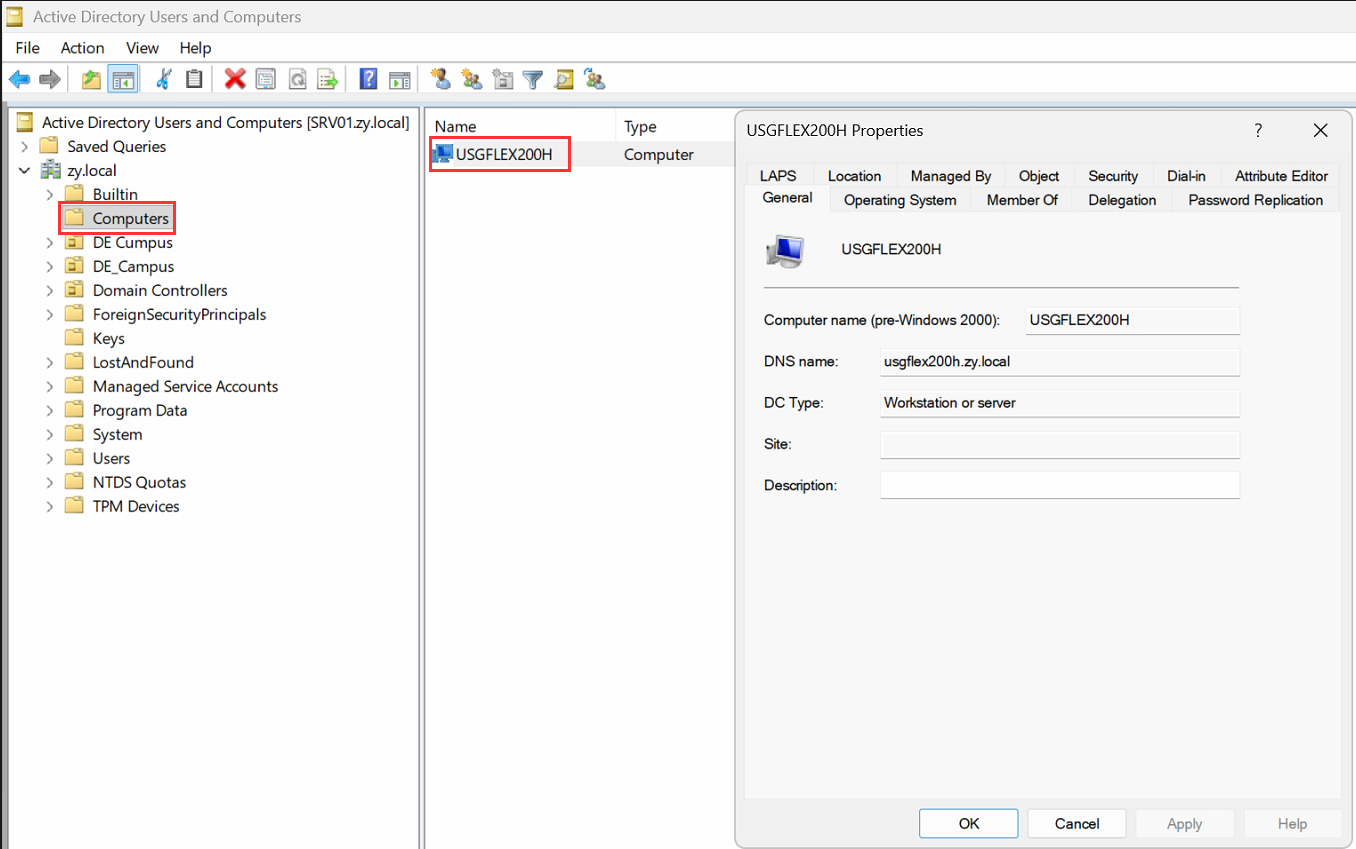The image size is (1356, 849).
Task: Confirm the dialog with OK
Action: pos(968,824)
